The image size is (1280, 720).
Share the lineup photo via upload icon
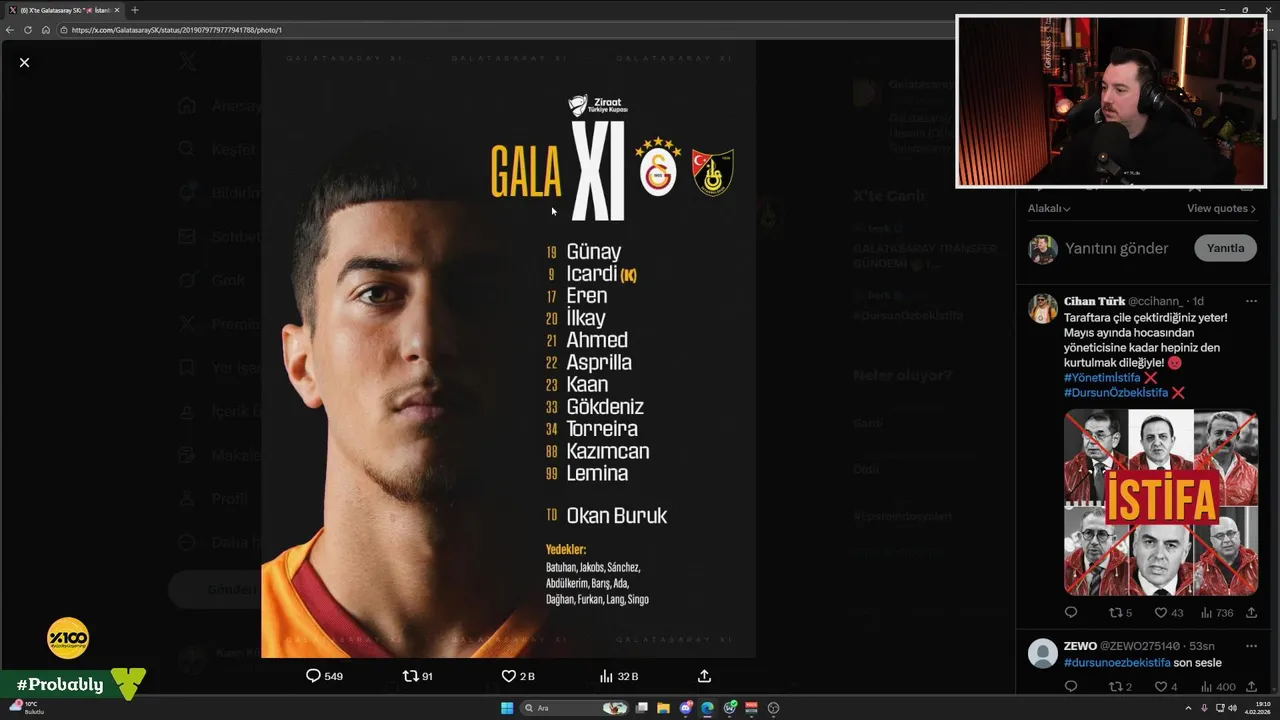pos(704,676)
